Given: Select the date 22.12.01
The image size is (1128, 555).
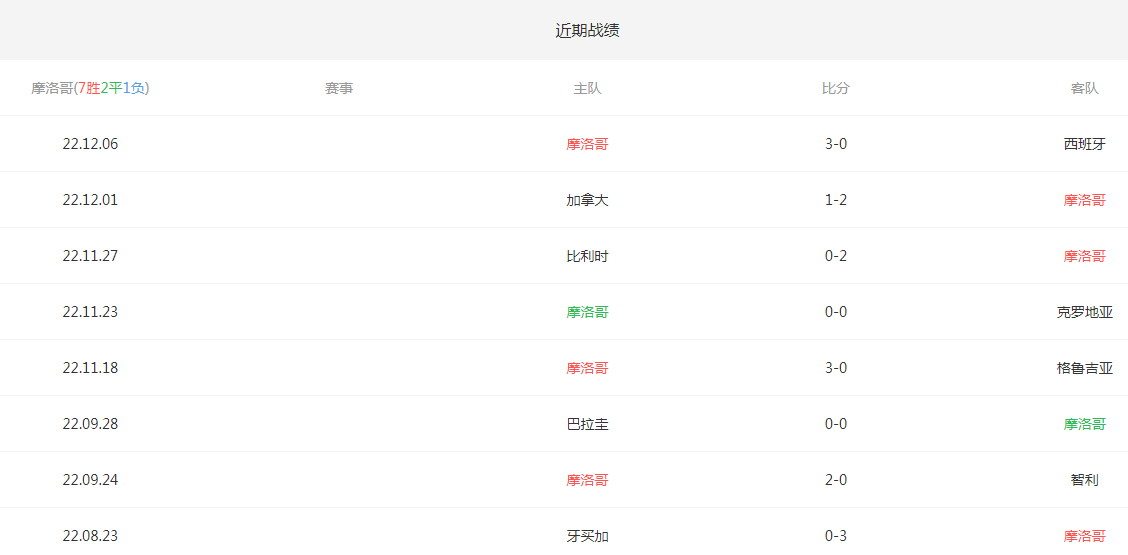Looking at the screenshot, I should click(90, 200).
